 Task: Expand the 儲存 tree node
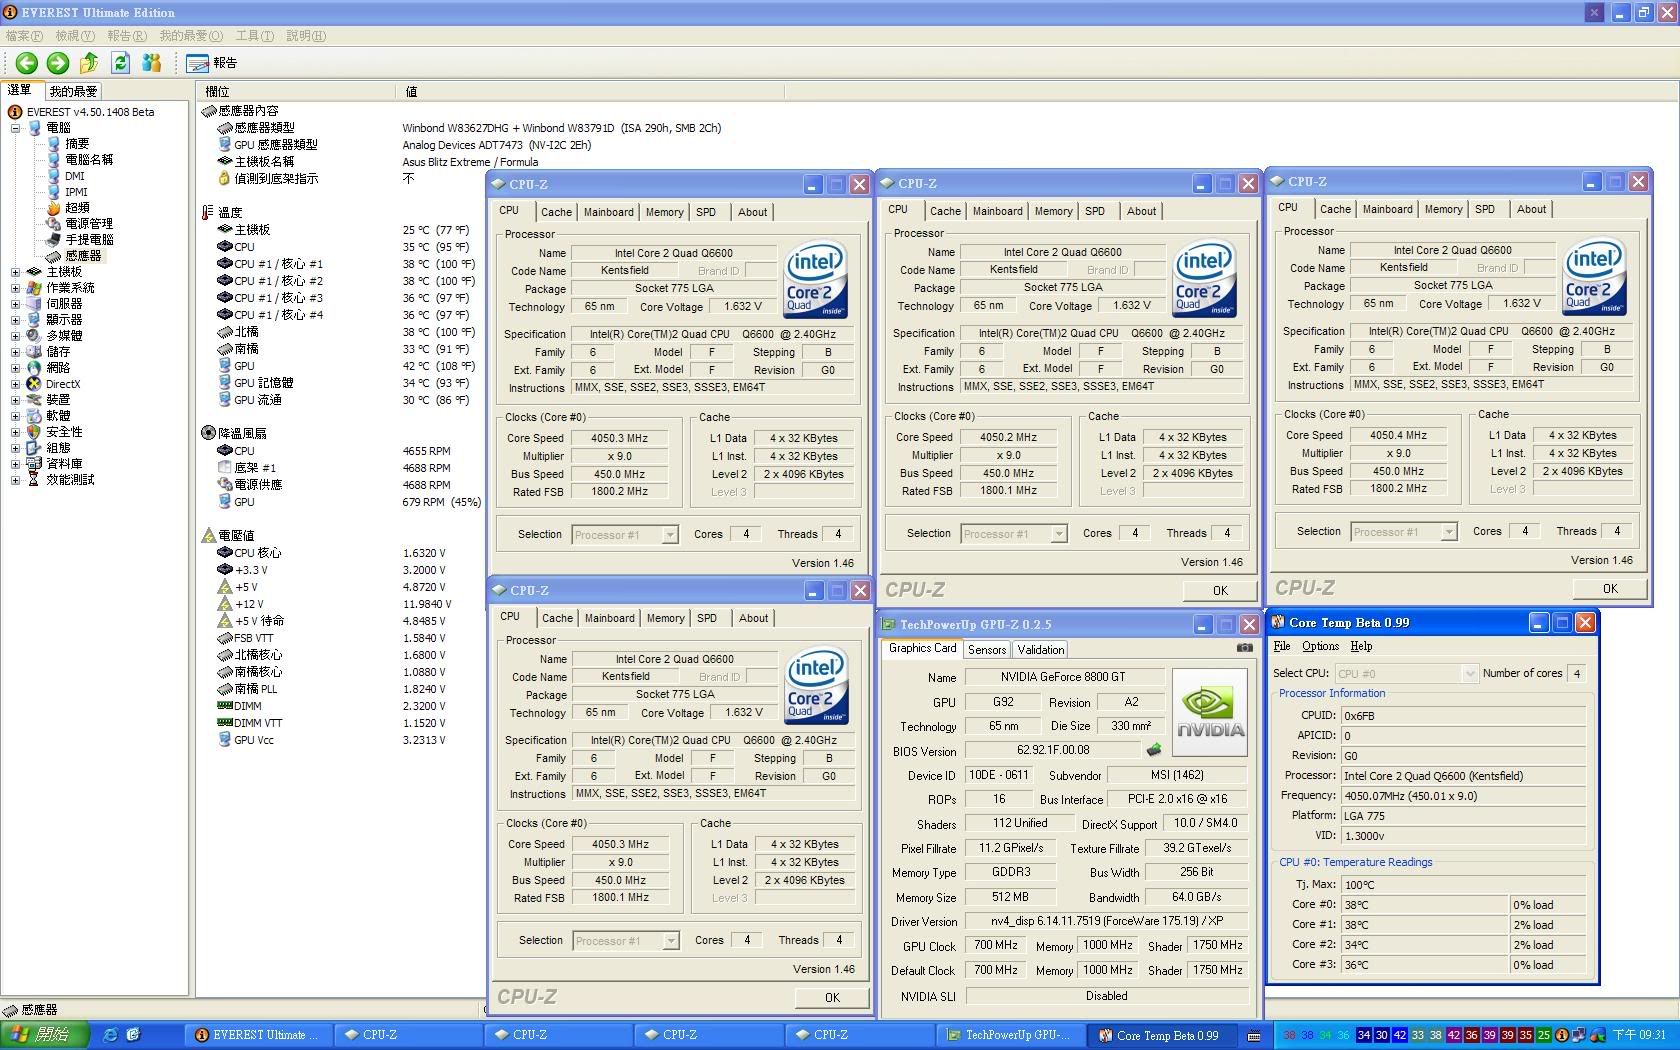coord(15,352)
